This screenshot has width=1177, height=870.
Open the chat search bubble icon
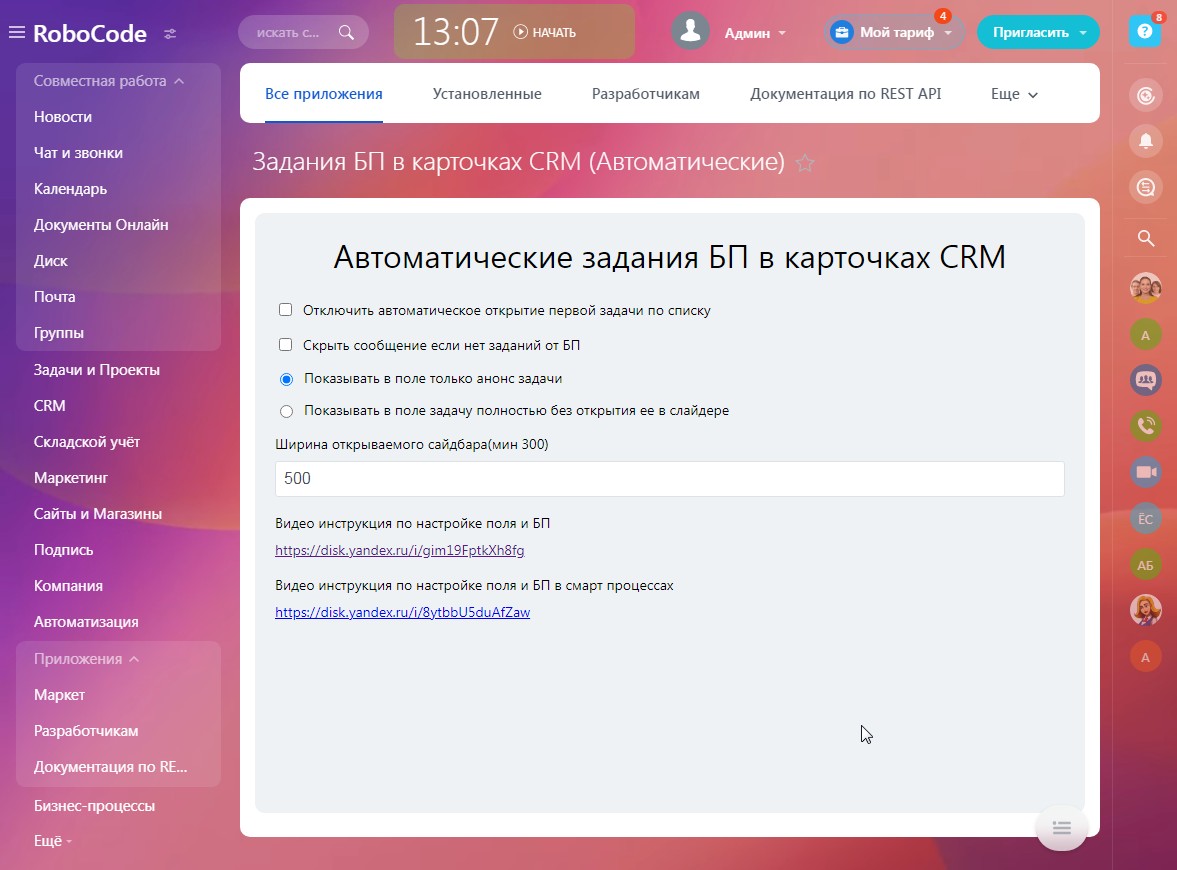(x=1145, y=186)
